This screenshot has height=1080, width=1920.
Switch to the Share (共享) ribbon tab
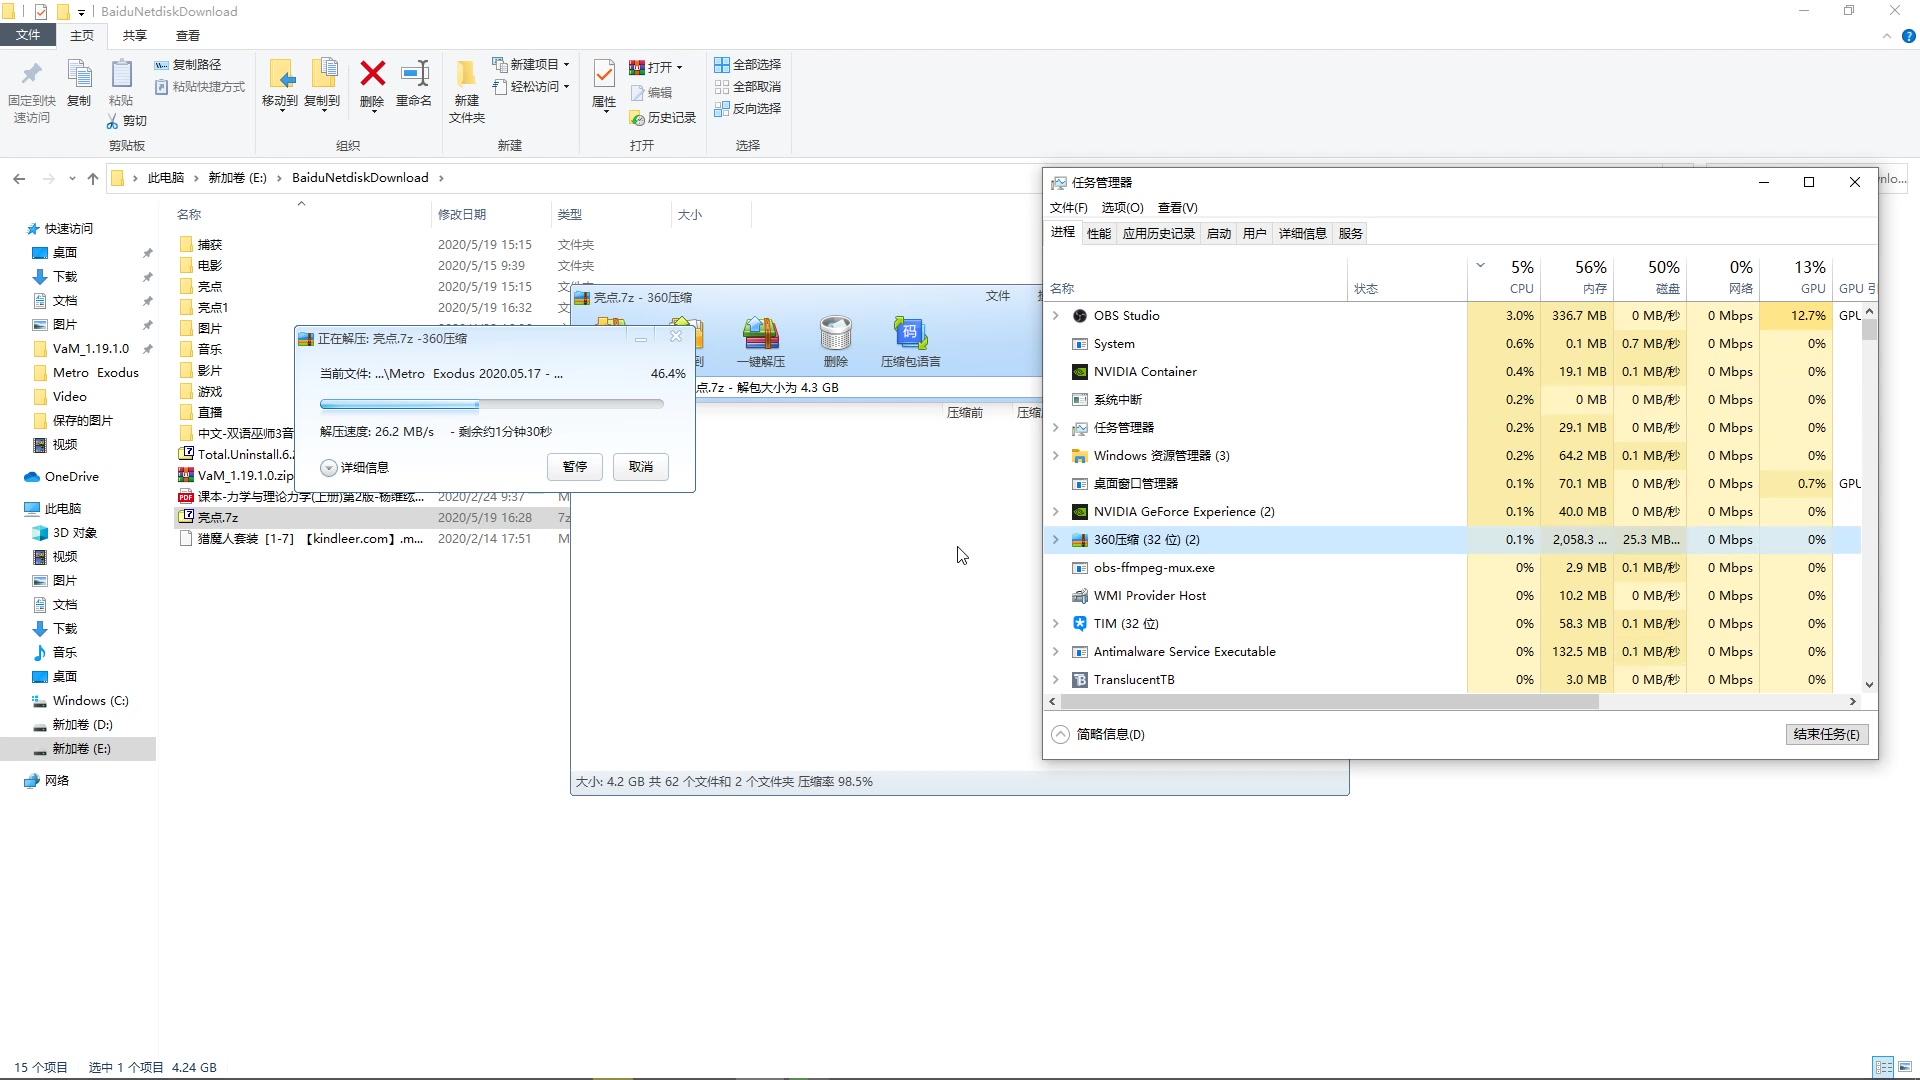pos(135,36)
